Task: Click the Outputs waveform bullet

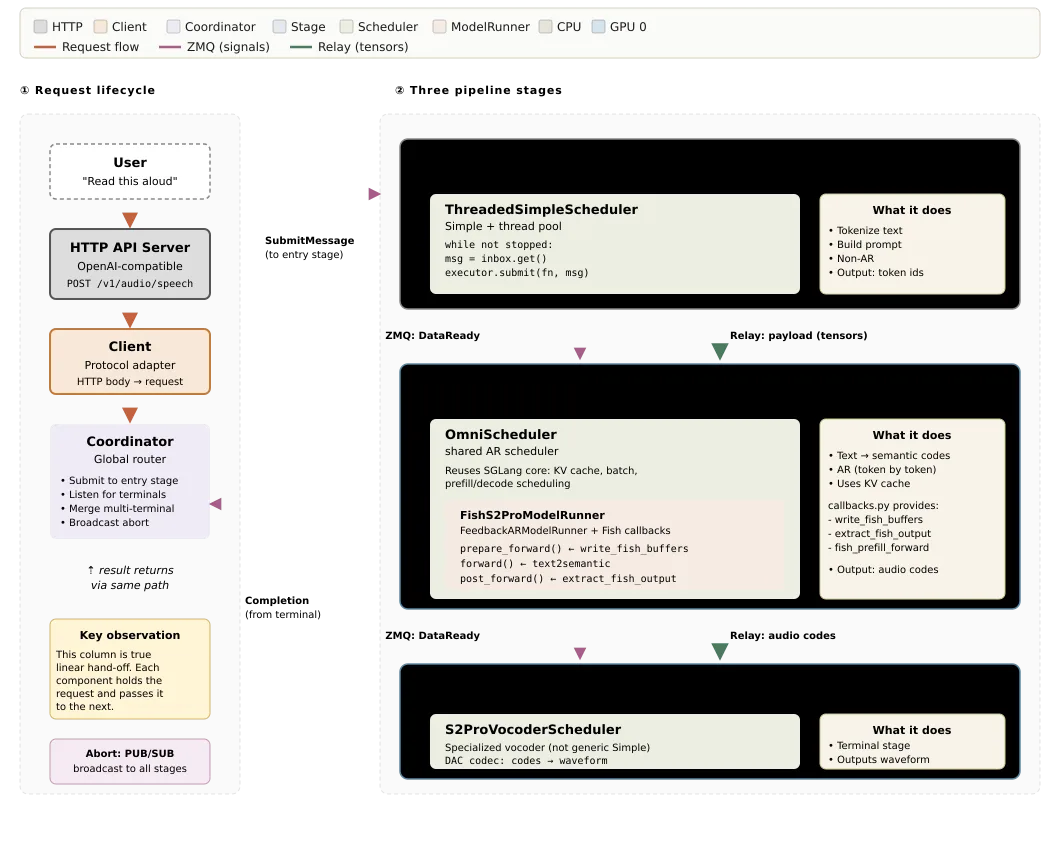Action: point(879,759)
